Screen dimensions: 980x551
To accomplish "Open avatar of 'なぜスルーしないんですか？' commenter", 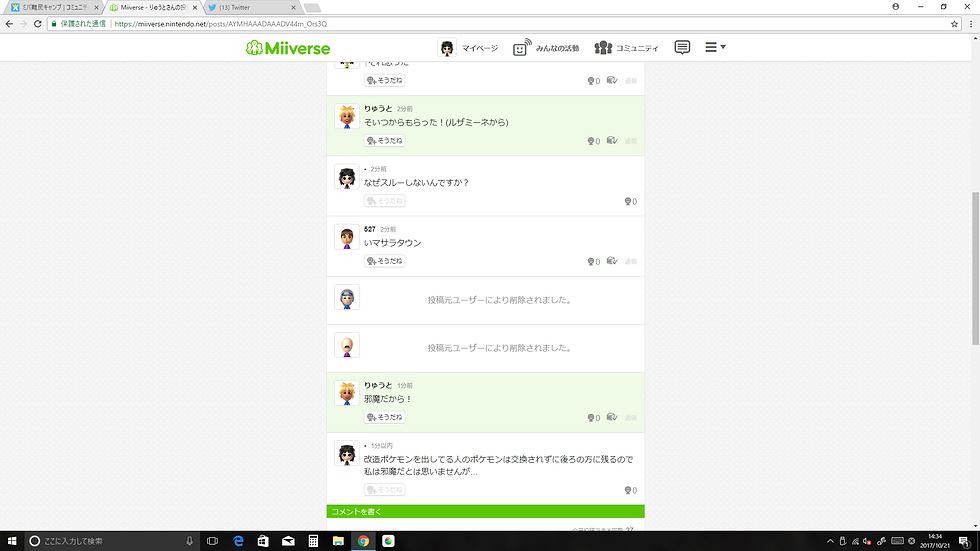I will tap(347, 177).
